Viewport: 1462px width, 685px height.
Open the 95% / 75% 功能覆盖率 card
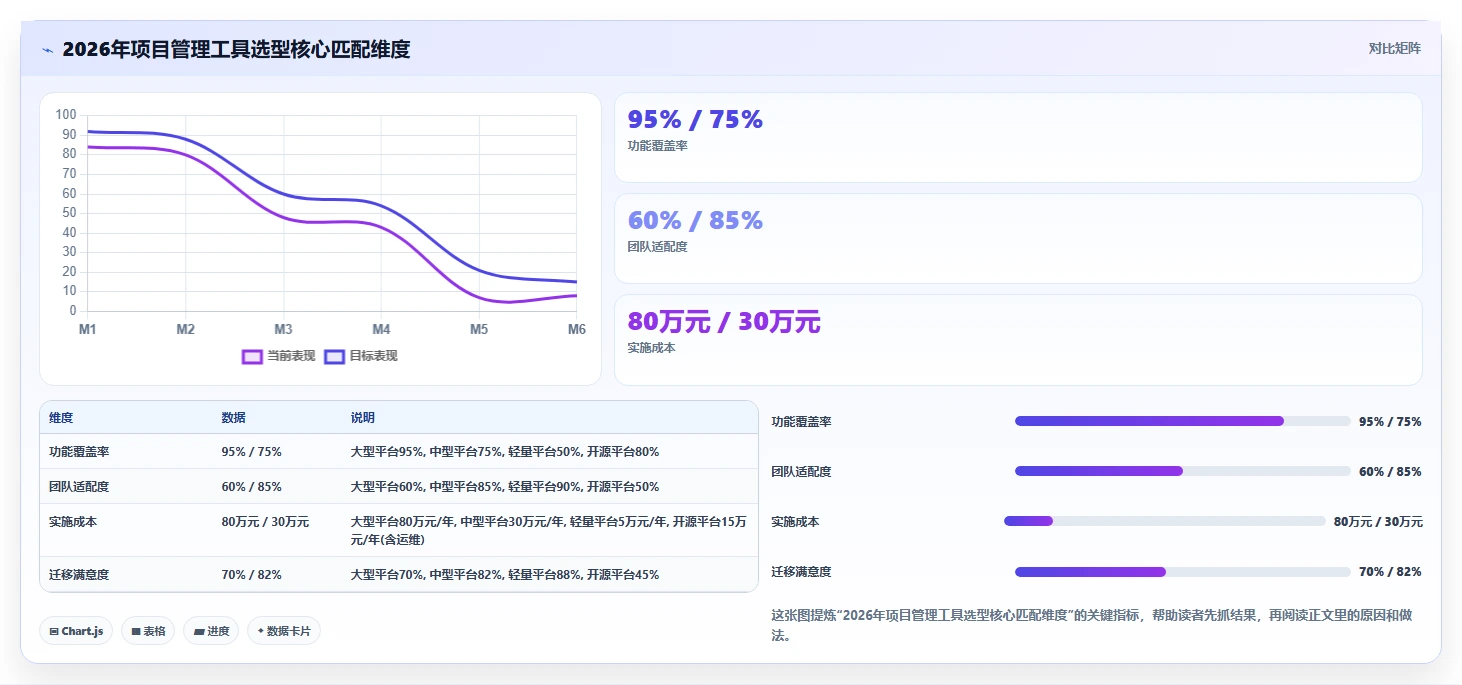[1018, 138]
